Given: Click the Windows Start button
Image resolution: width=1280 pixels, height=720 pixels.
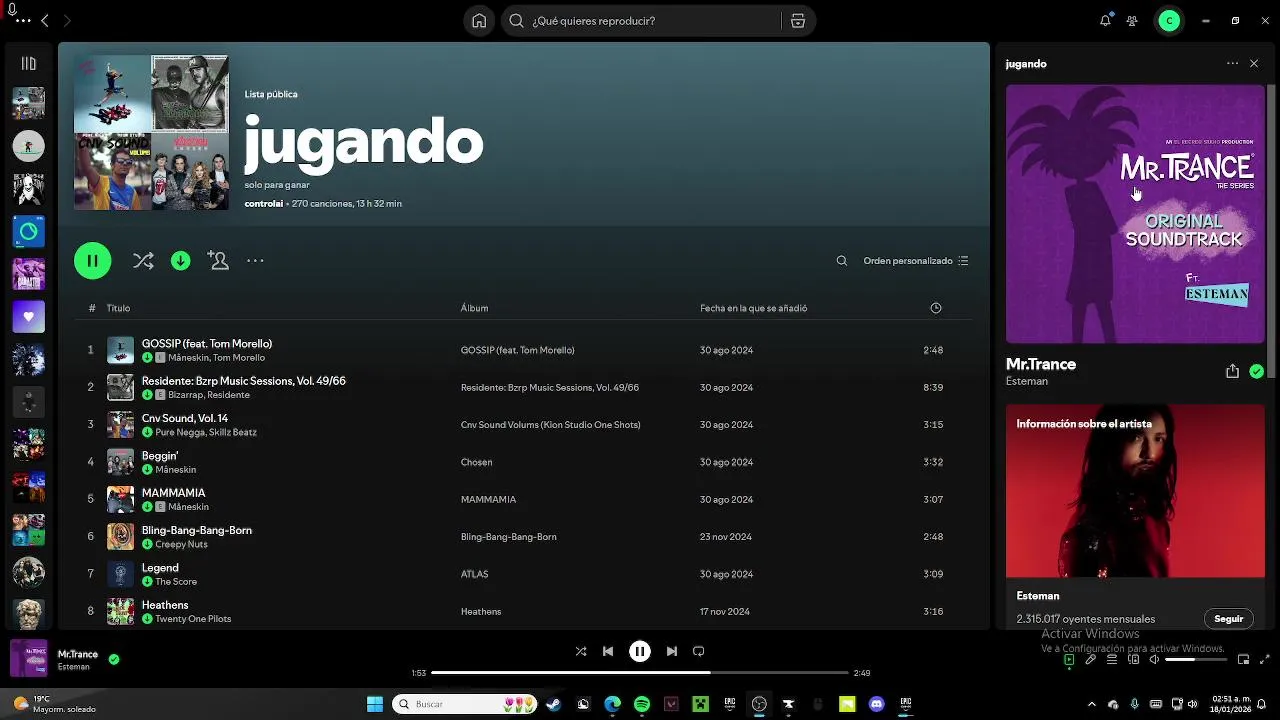Looking at the screenshot, I should pos(375,704).
